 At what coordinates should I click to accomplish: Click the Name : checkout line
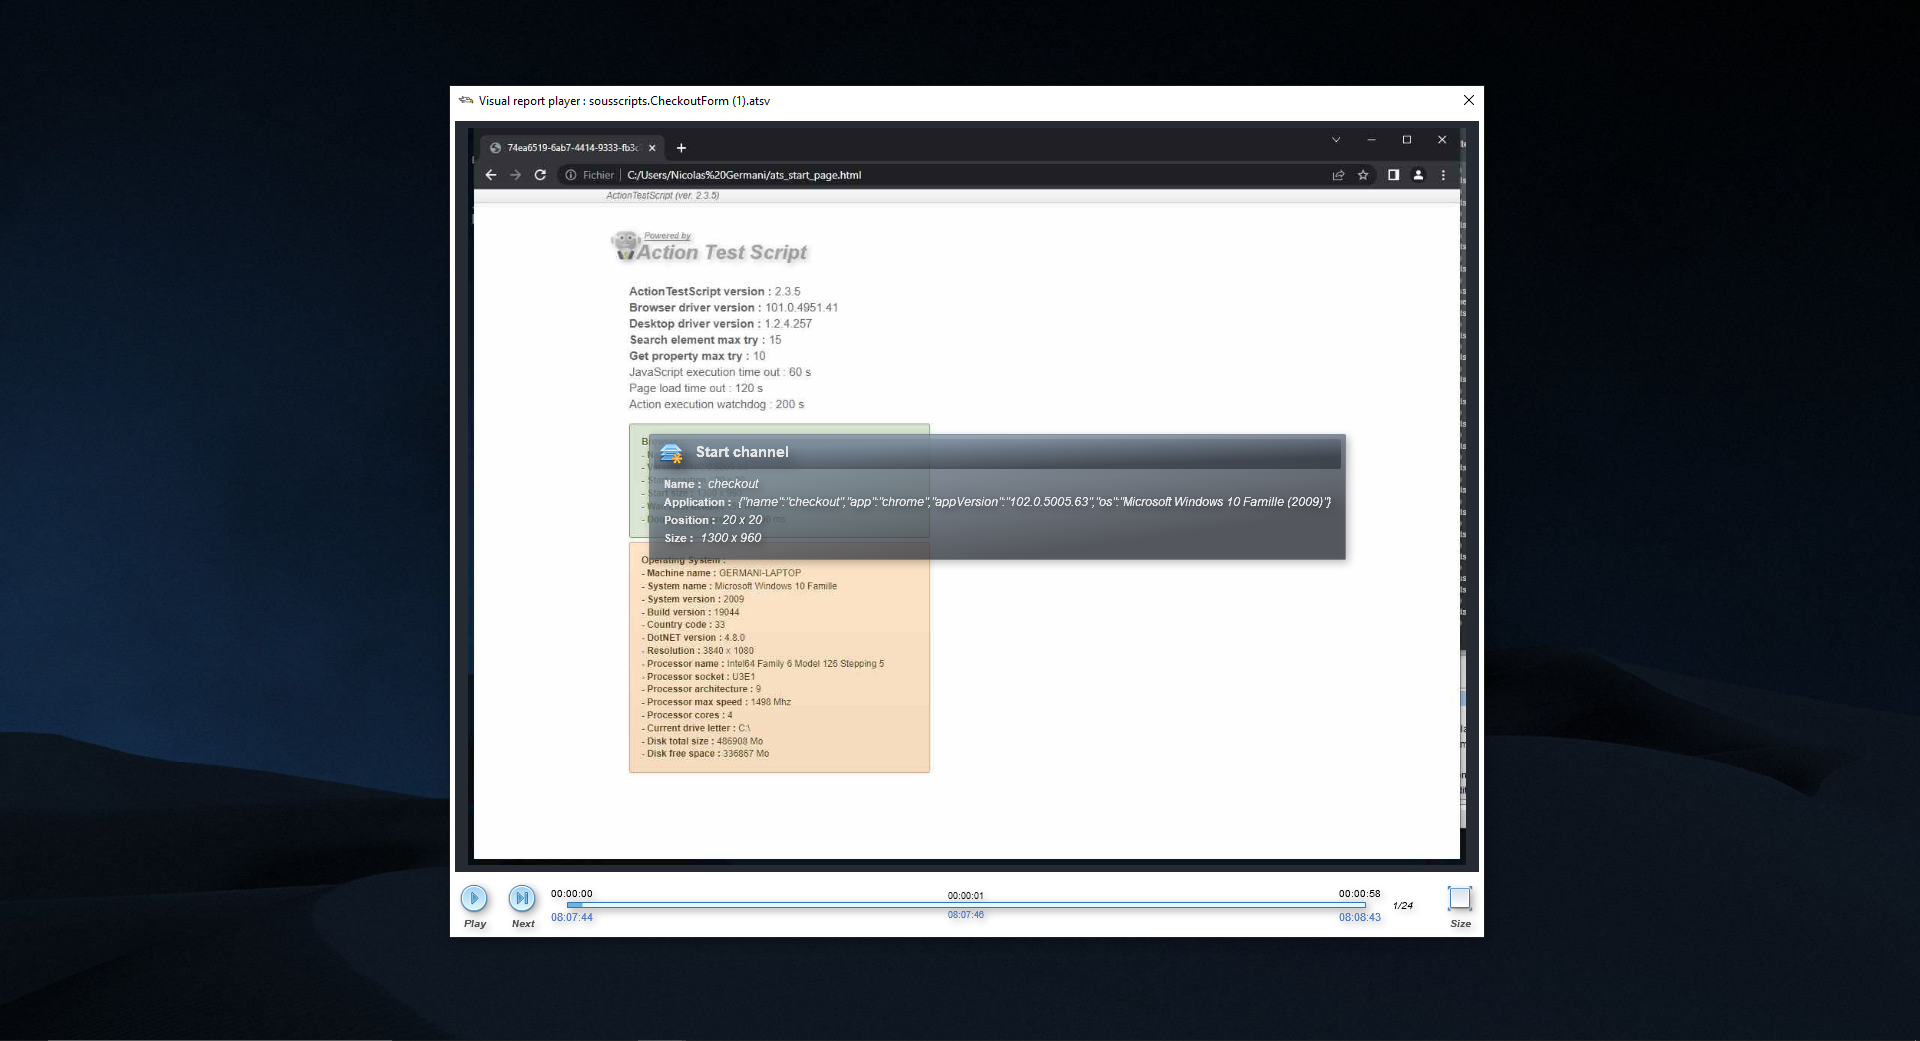pyautogui.click(x=711, y=484)
